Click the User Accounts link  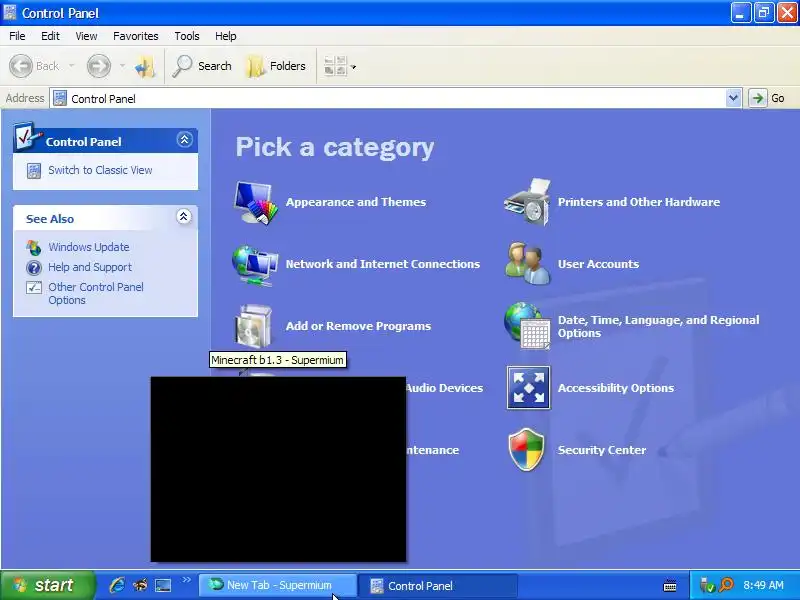[x=598, y=264]
